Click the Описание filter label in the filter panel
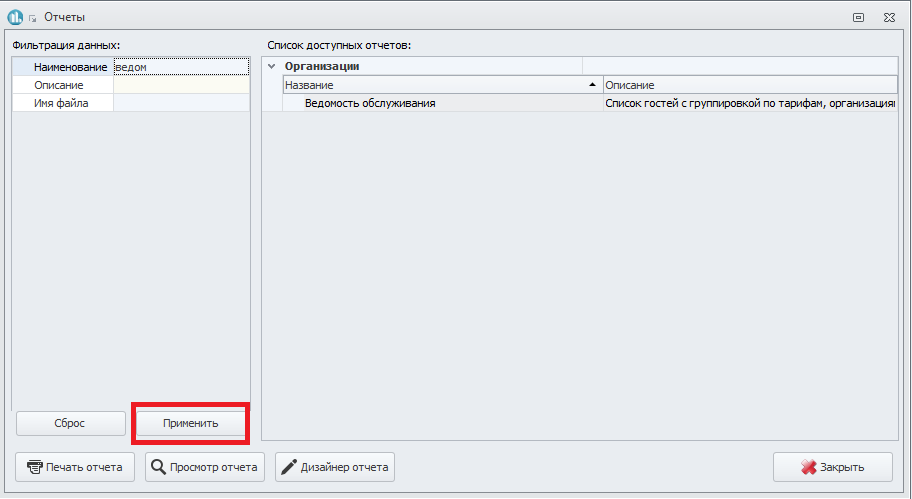Screen dimensions: 912x499 click(59, 85)
